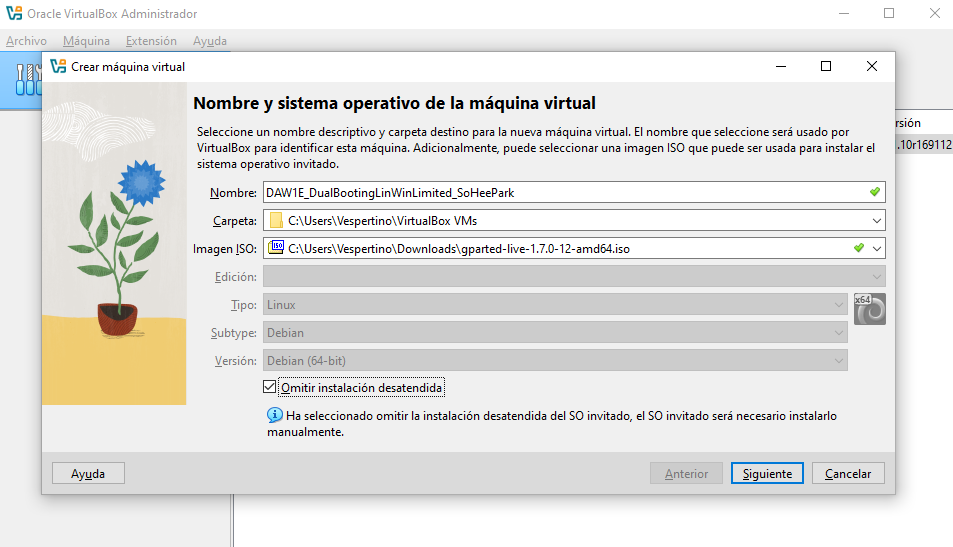Click the blue info icon beside the notice
Viewport: 953px width, 547px height.
(275, 415)
